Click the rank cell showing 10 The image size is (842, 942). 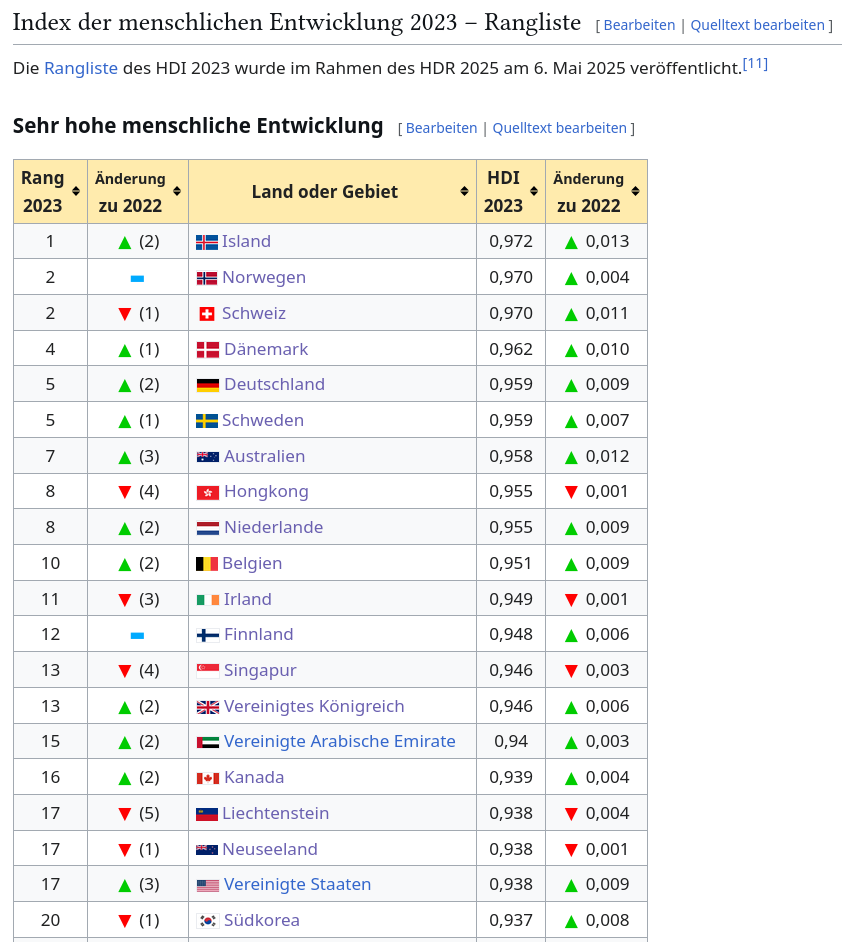pyautogui.click(x=50, y=564)
